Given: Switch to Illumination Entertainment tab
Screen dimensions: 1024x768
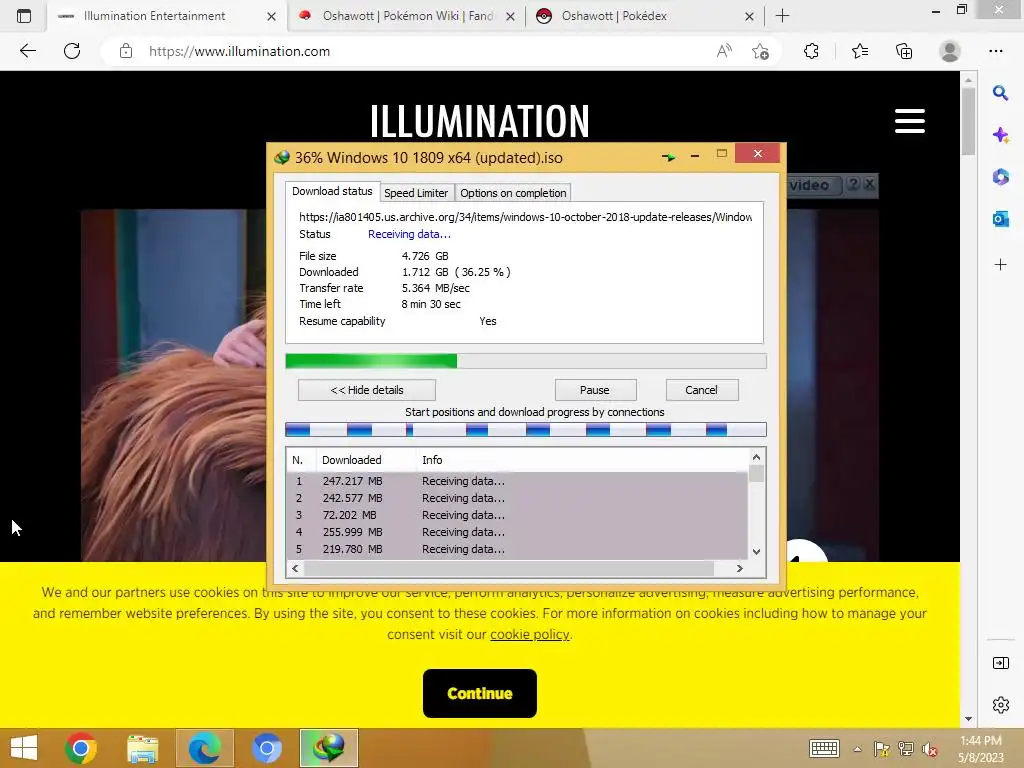Looking at the screenshot, I should pos(154,16).
